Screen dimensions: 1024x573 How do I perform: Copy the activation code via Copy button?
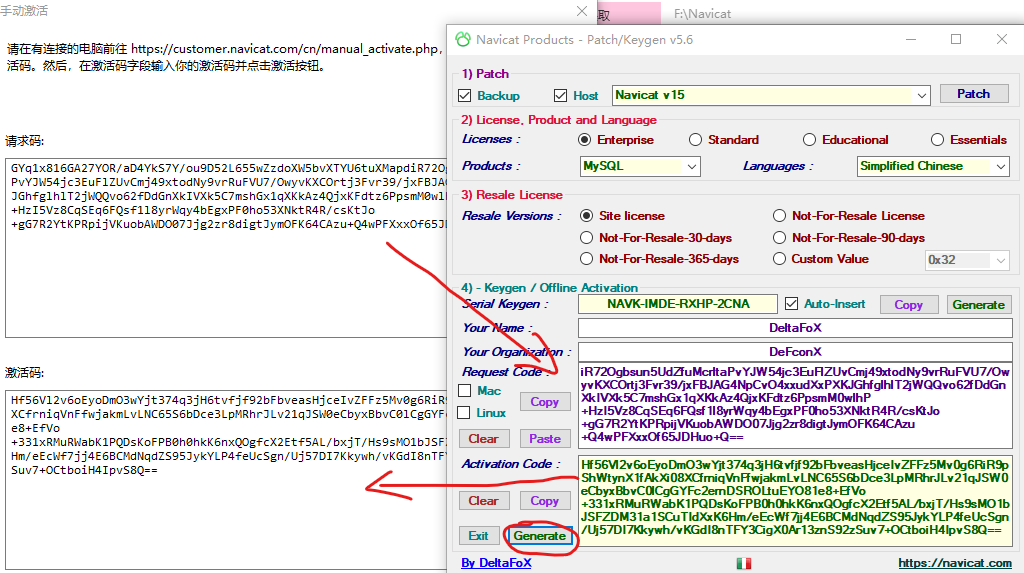tap(544, 501)
